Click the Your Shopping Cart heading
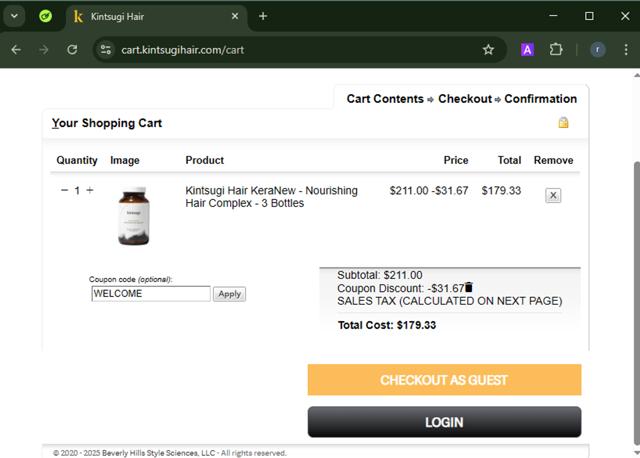The width and height of the screenshot is (640, 458). point(107,123)
